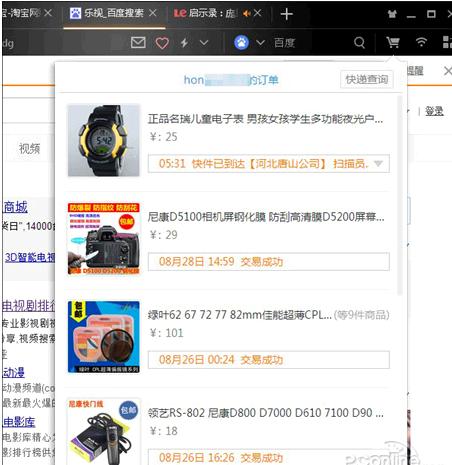Open a new tab with plus button
452x465 pixels.
coord(286,14)
